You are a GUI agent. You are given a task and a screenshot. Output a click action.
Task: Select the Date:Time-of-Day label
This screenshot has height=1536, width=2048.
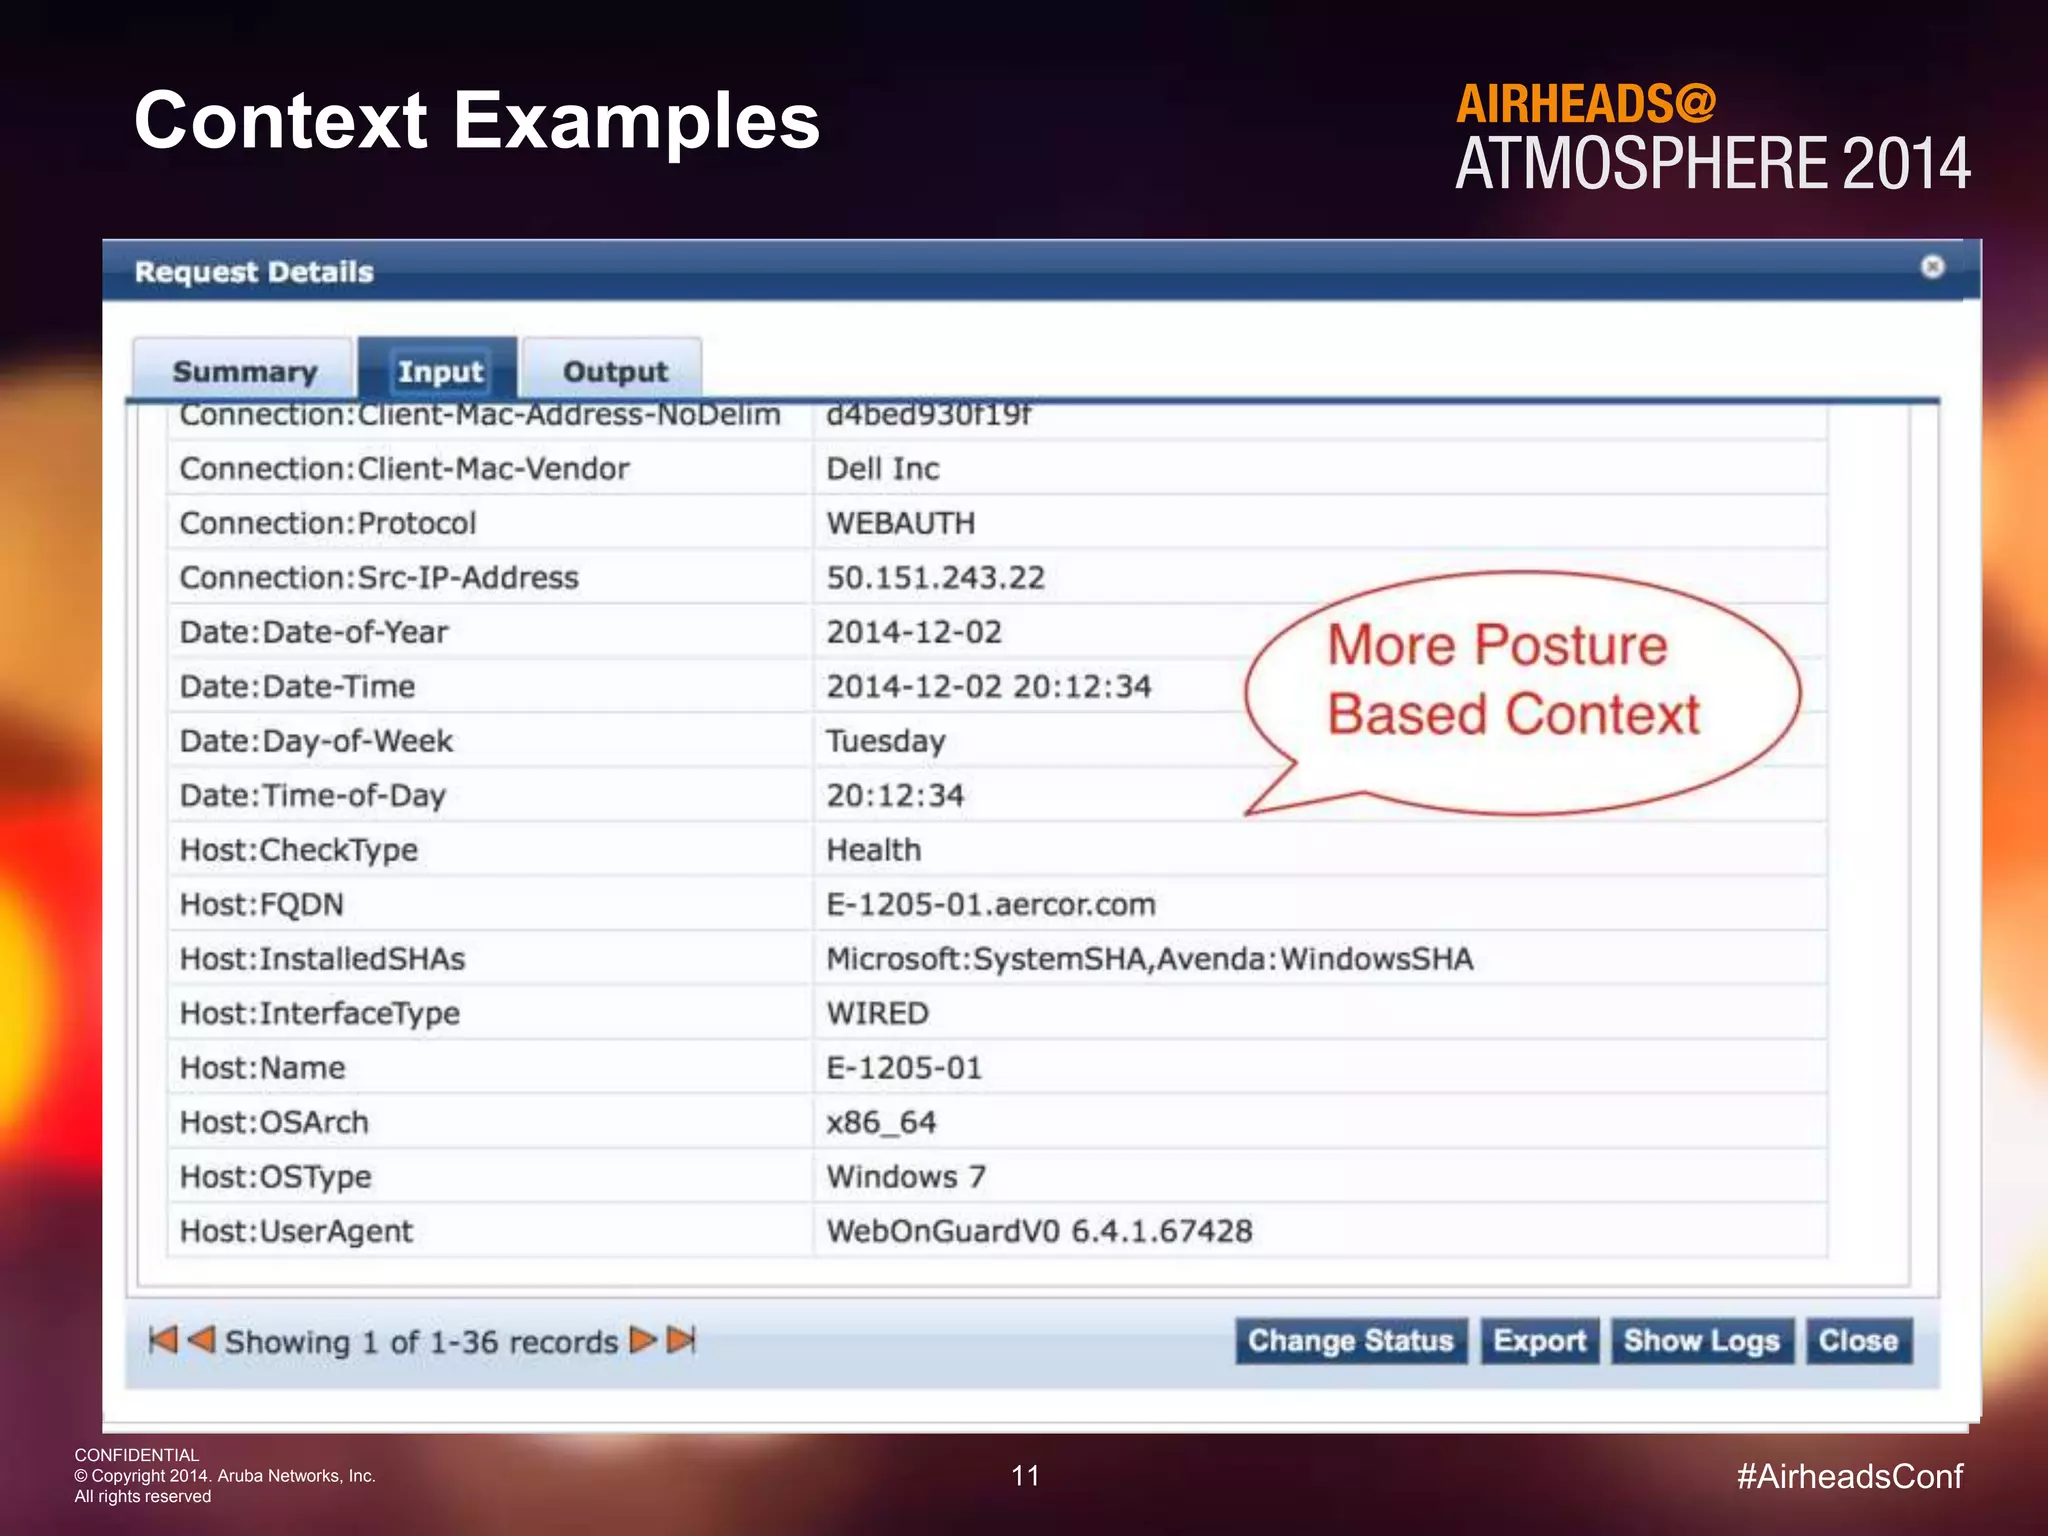(313, 795)
